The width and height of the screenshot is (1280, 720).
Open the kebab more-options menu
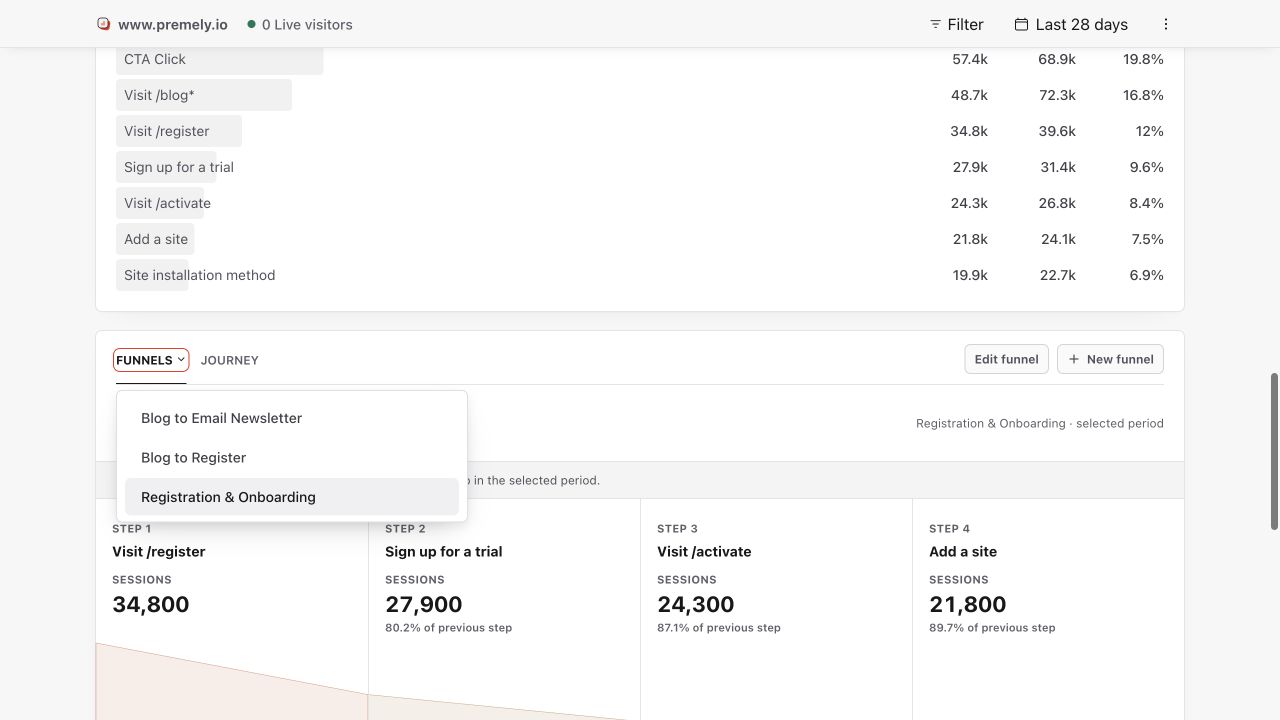pos(1165,24)
